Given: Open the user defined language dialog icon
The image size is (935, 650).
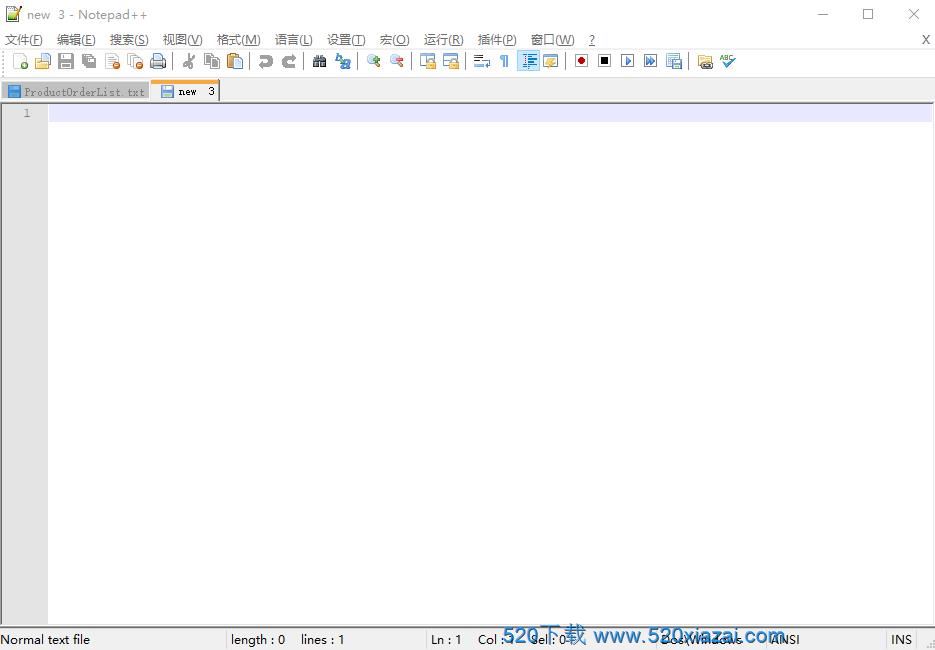Looking at the screenshot, I should [x=550, y=61].
